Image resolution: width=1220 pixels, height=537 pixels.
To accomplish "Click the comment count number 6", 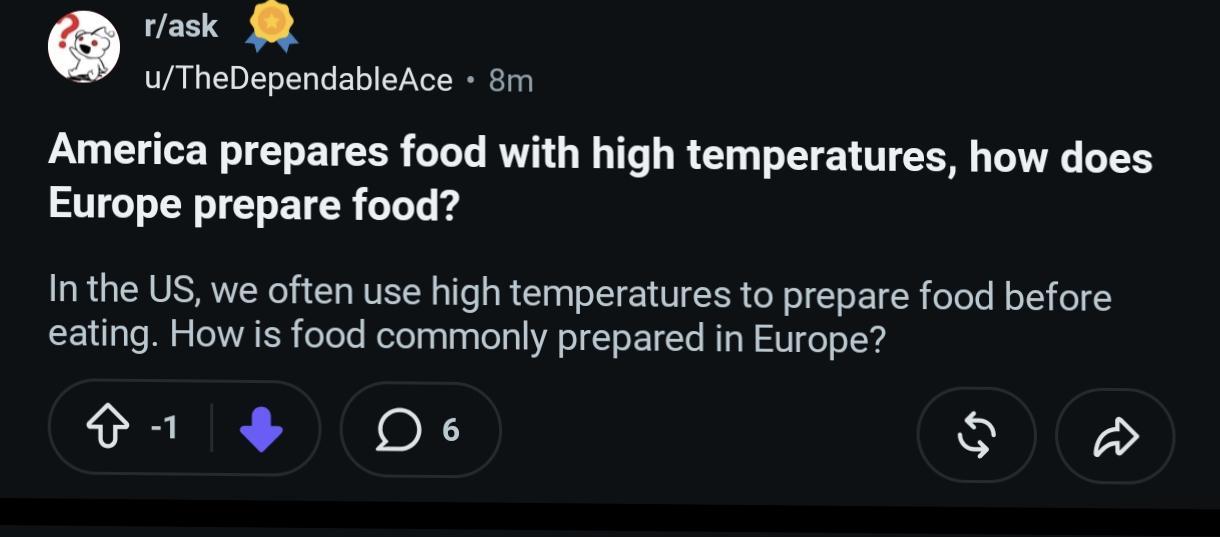I will [451, 430].
